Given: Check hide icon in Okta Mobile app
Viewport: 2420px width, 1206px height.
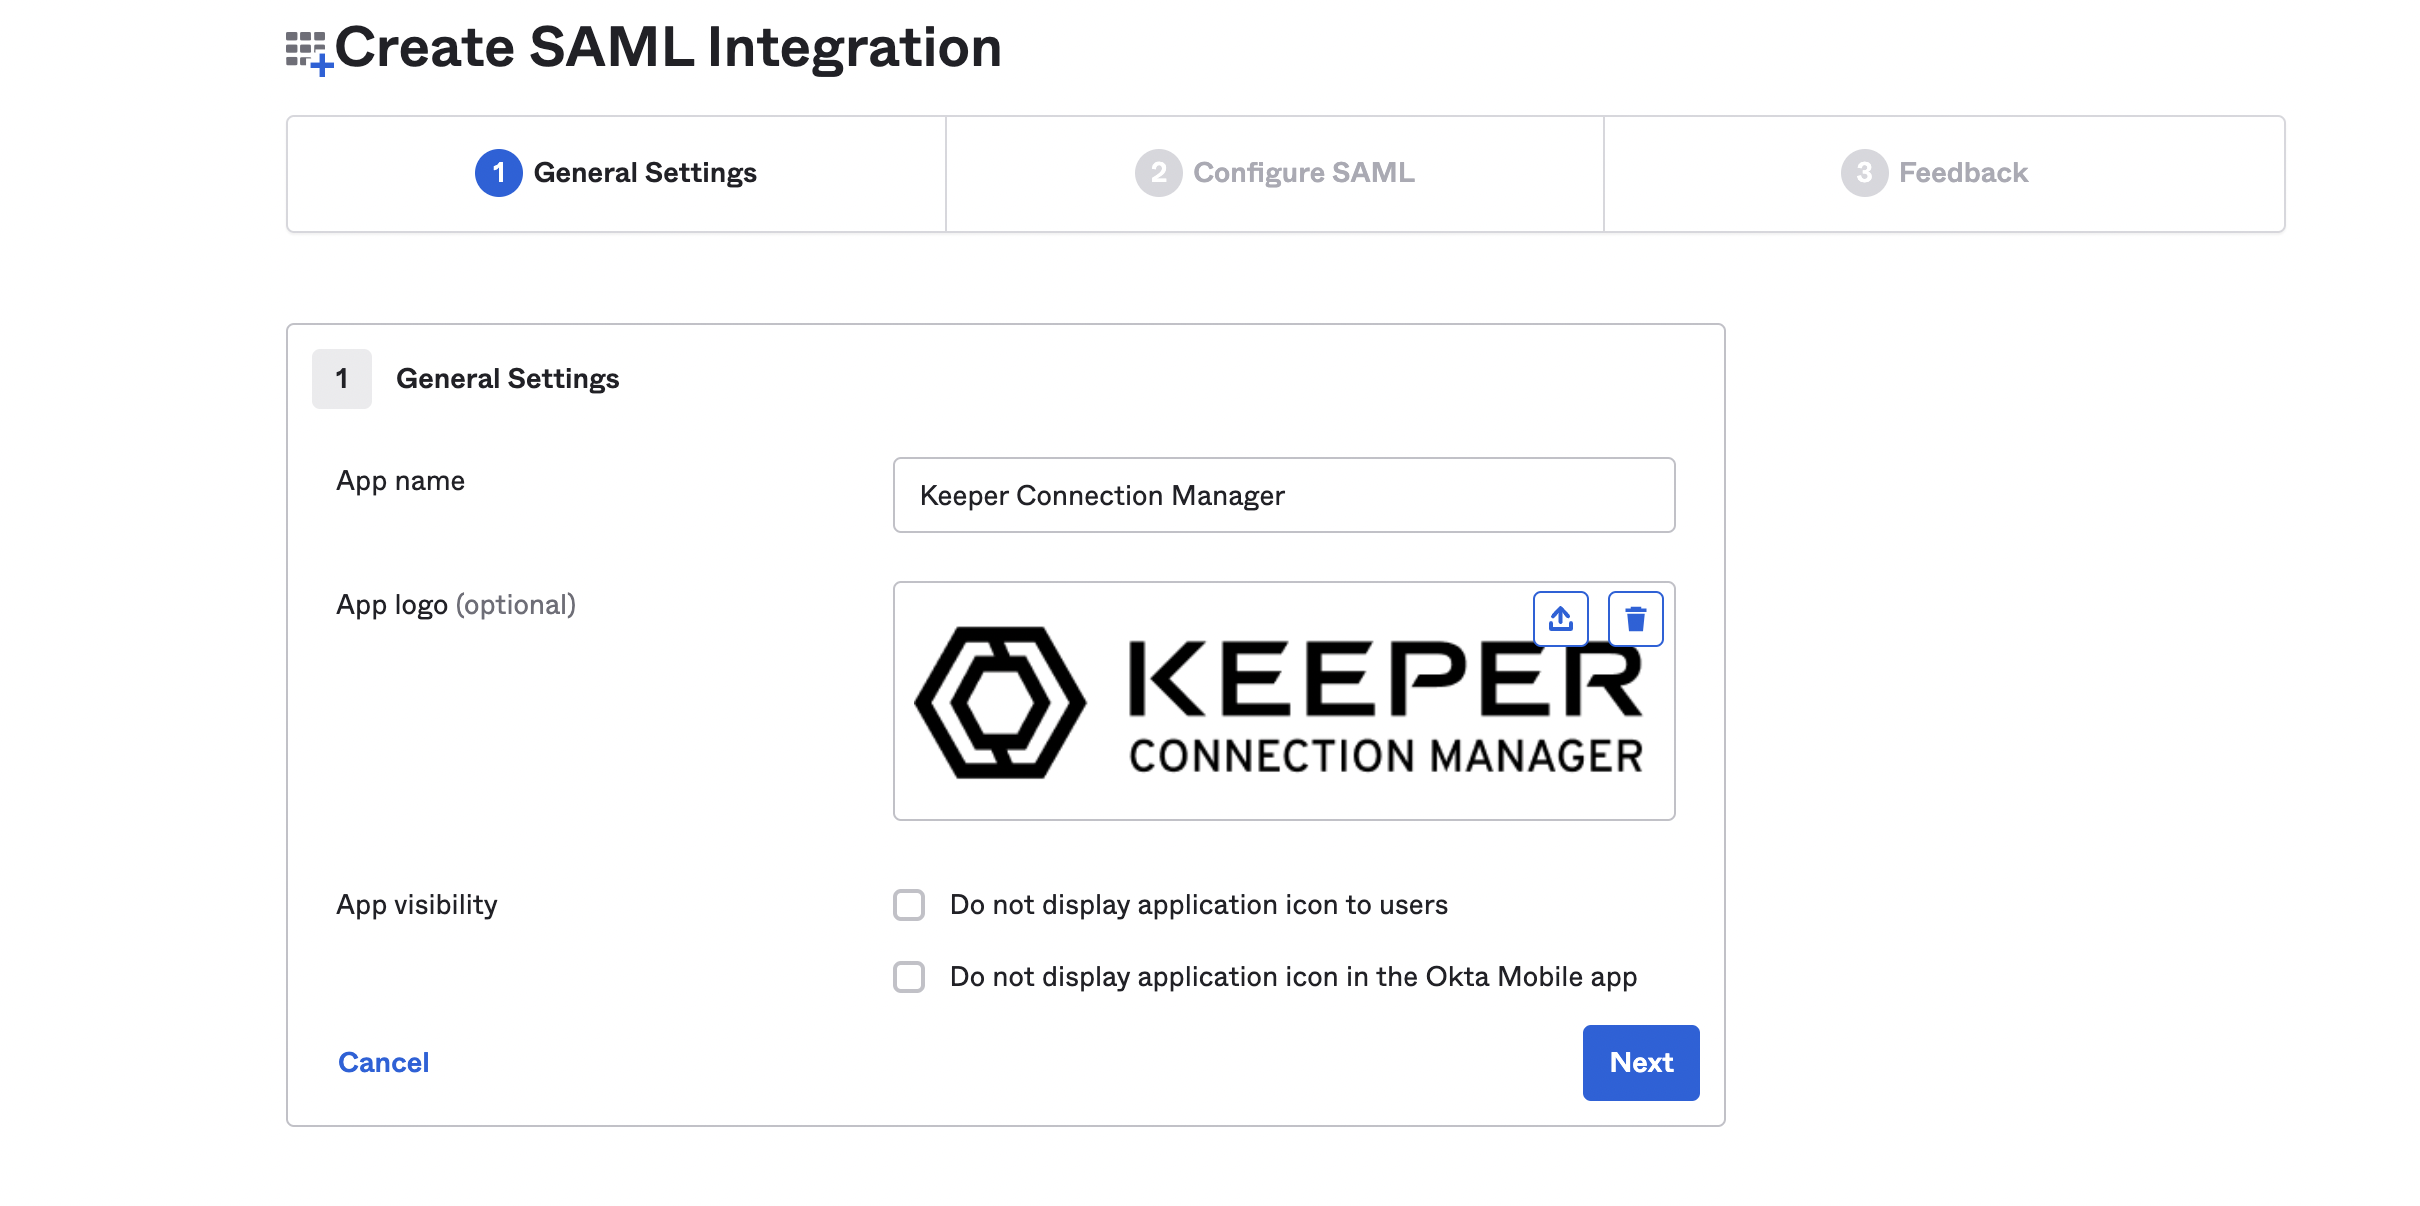Looking at the screenshot, I should (909, 977).
